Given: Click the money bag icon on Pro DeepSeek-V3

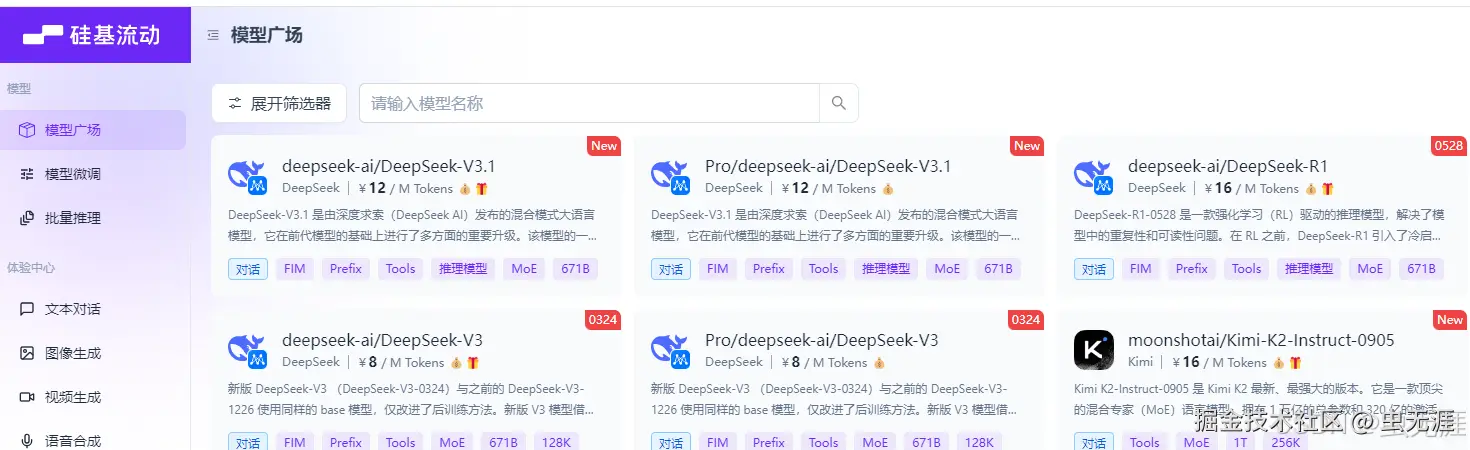Looking at the screenshot, I should click(879, 362).
